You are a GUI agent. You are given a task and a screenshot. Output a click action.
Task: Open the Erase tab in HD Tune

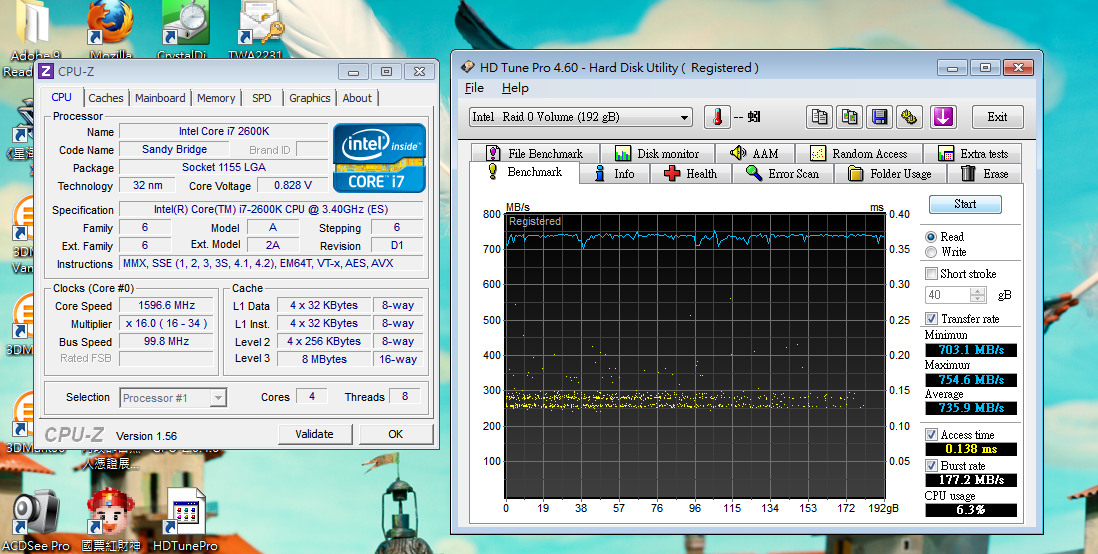(985, 174)
